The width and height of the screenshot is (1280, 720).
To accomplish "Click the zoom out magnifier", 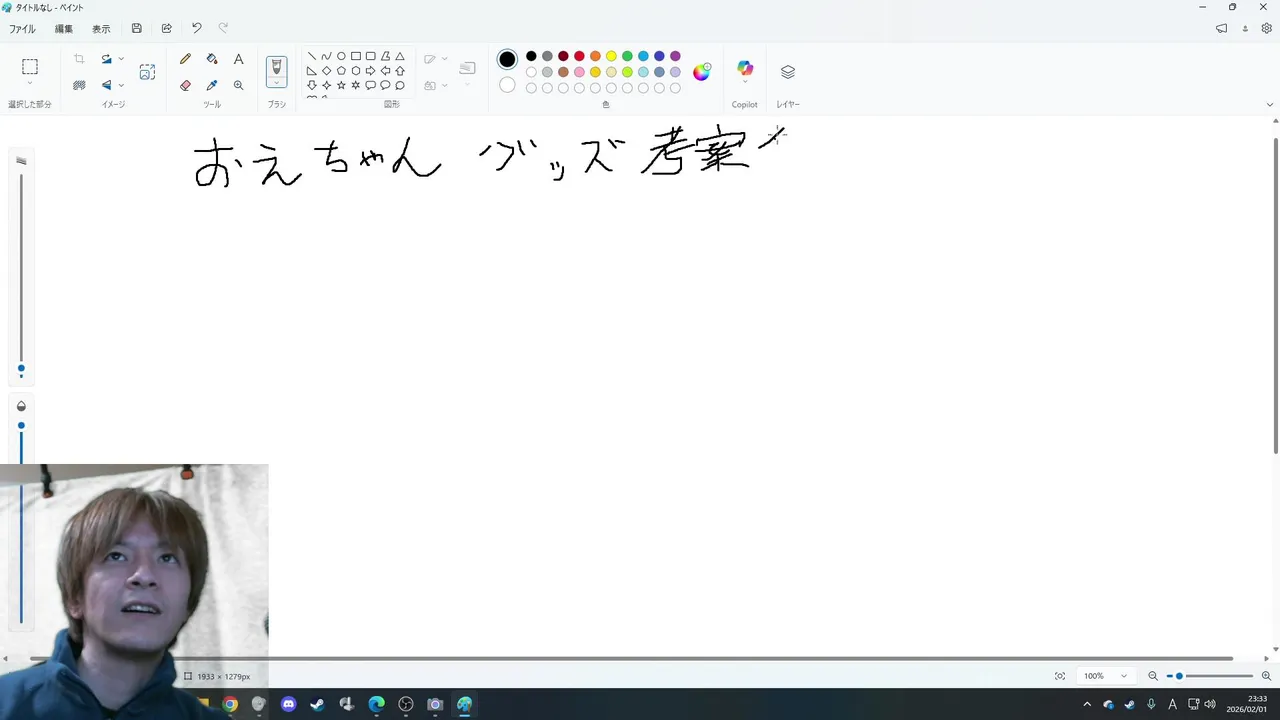I will [x=1153, y=676].
